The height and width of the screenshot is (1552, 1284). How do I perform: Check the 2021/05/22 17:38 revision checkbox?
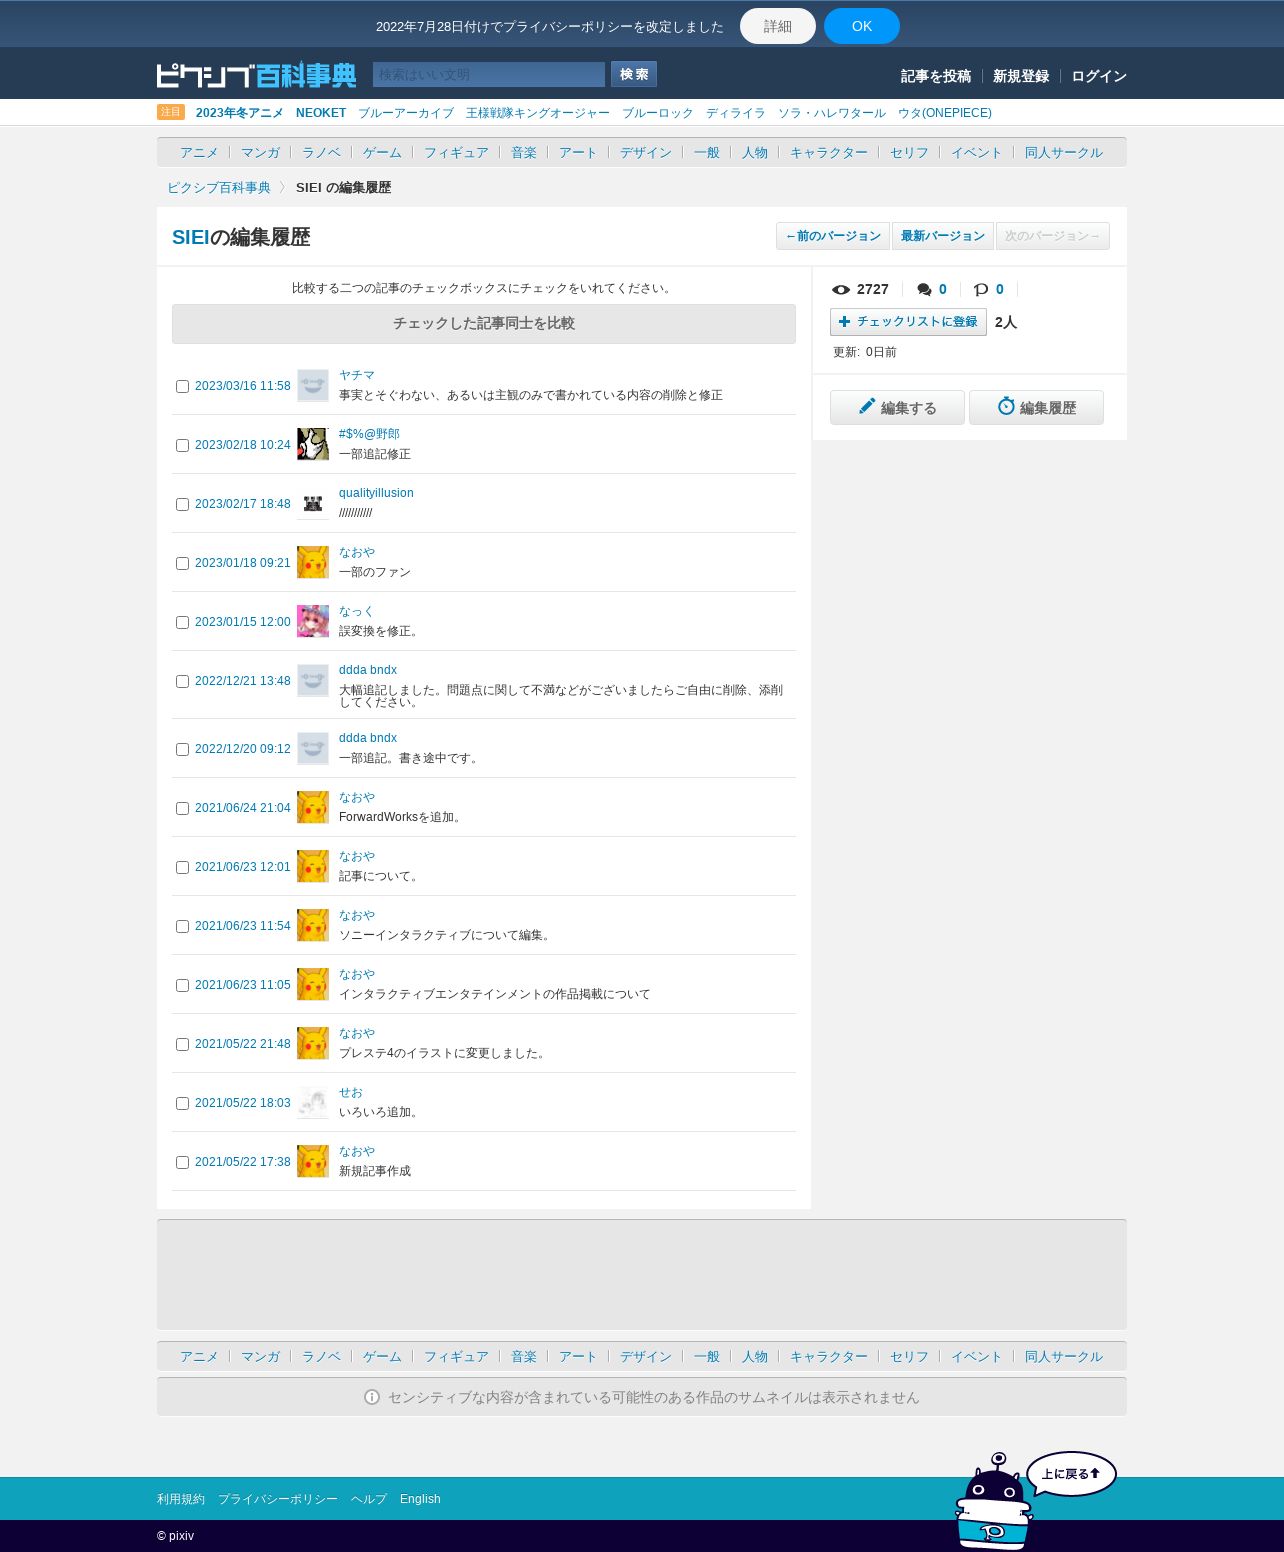click(x=182, y=1163)
